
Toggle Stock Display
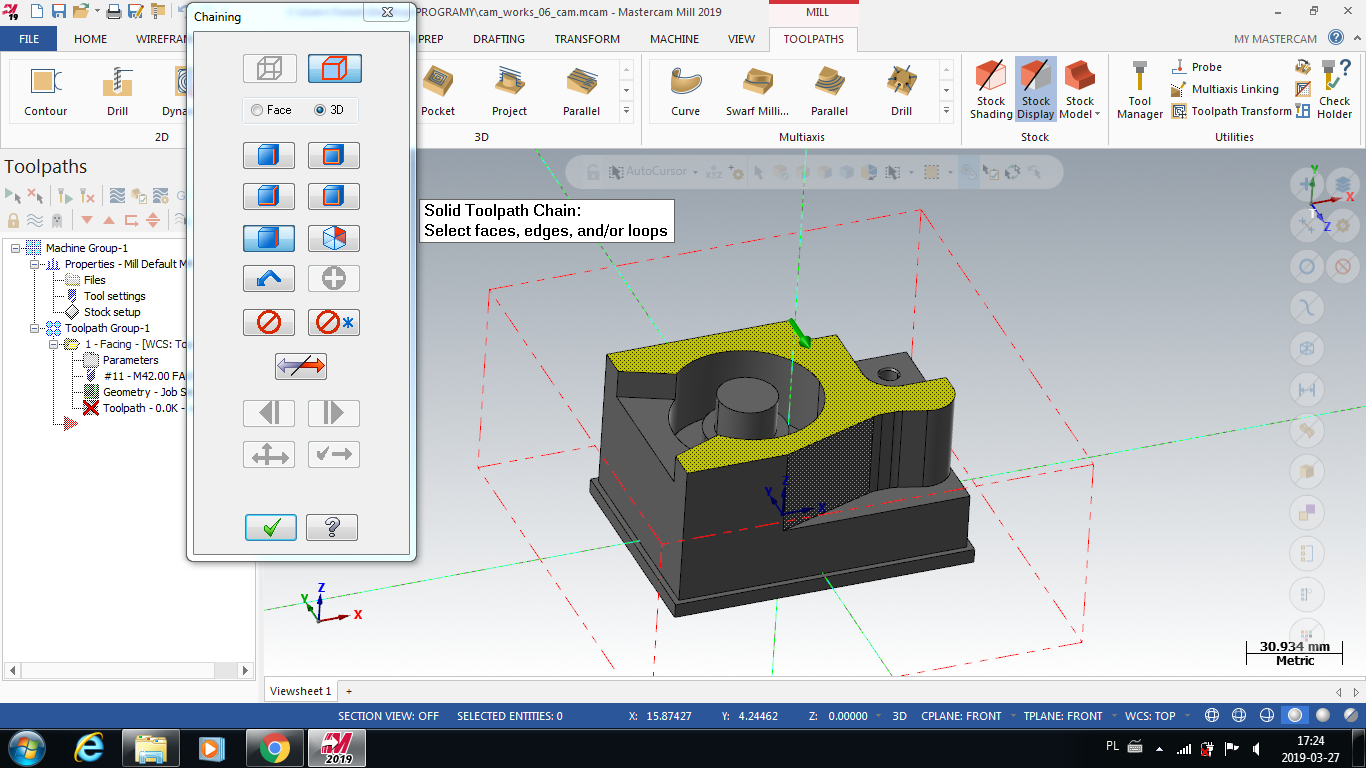pyautogui.click(x=1036, y=90)
